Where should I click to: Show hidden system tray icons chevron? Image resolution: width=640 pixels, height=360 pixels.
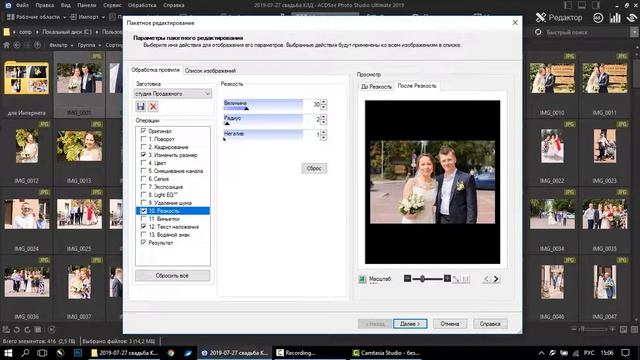[x=542, y=353]
